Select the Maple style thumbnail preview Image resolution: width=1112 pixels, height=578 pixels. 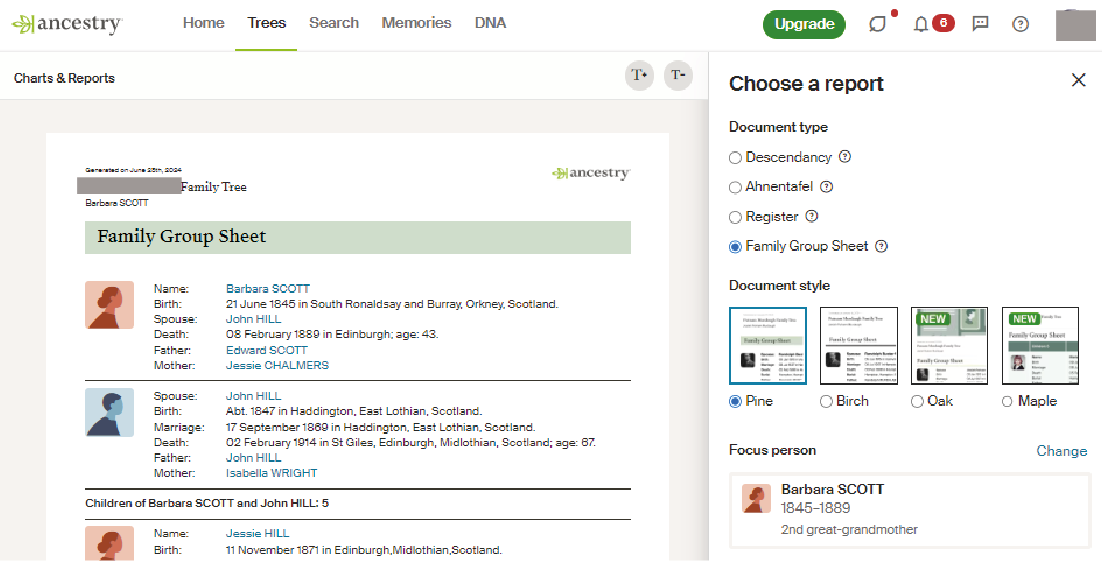pyautogui.click(x=1039, y=347)
